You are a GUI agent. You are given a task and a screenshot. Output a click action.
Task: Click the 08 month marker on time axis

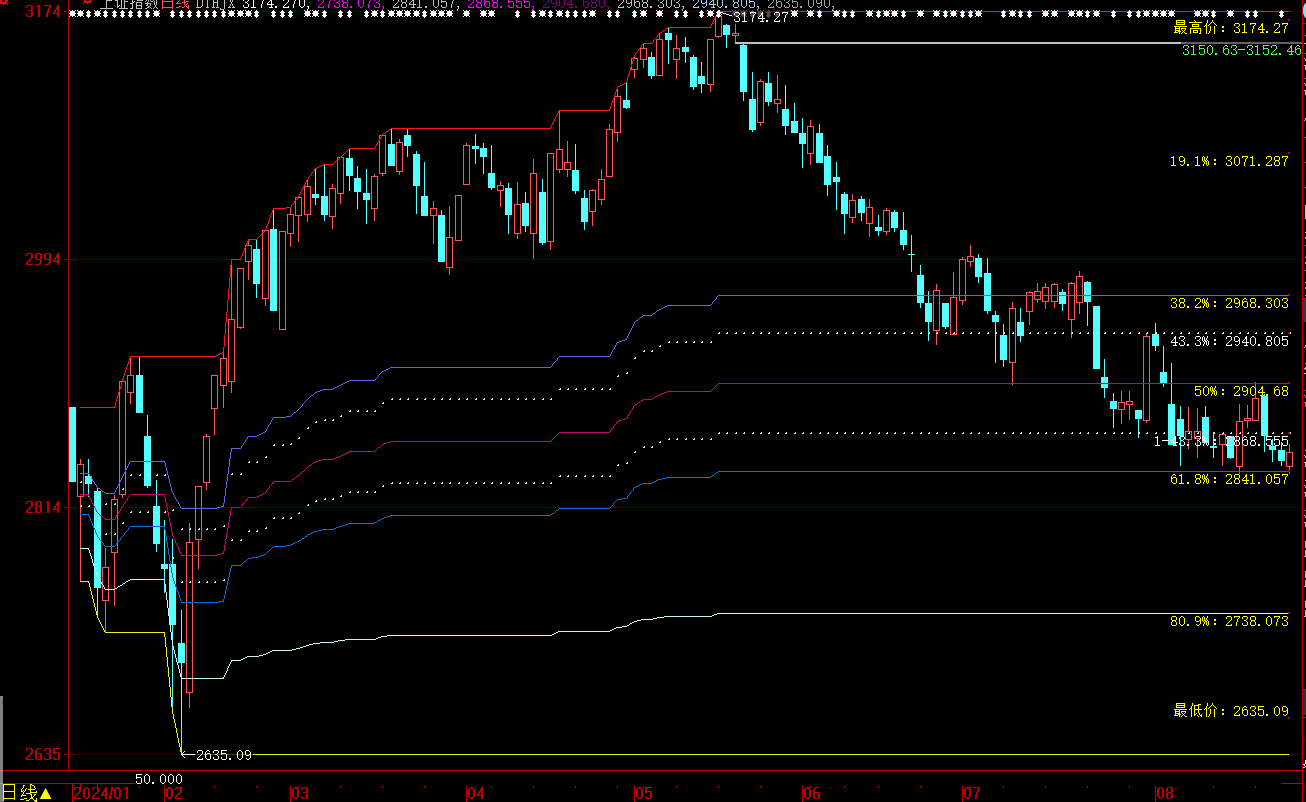tap(1165, 794)
